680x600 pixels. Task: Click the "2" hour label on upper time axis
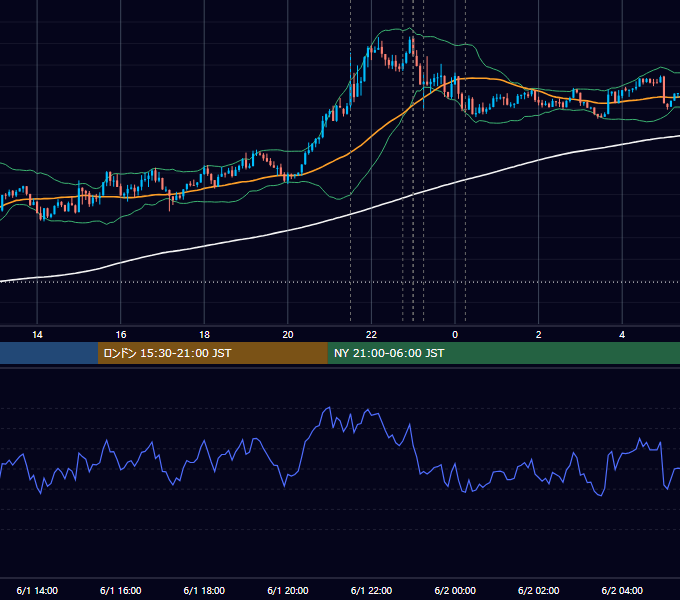pos(539,335)
